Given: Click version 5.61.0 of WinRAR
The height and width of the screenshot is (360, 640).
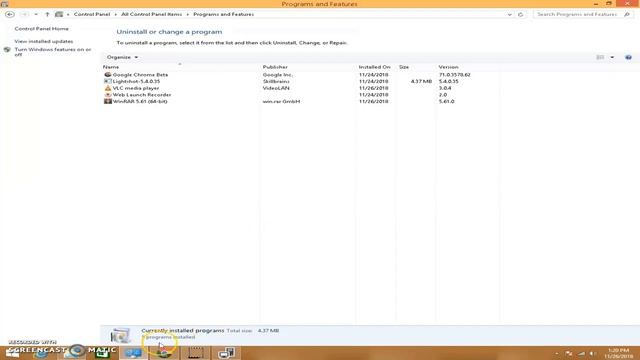Looking at the screenshot, I should tap(446, 101).
